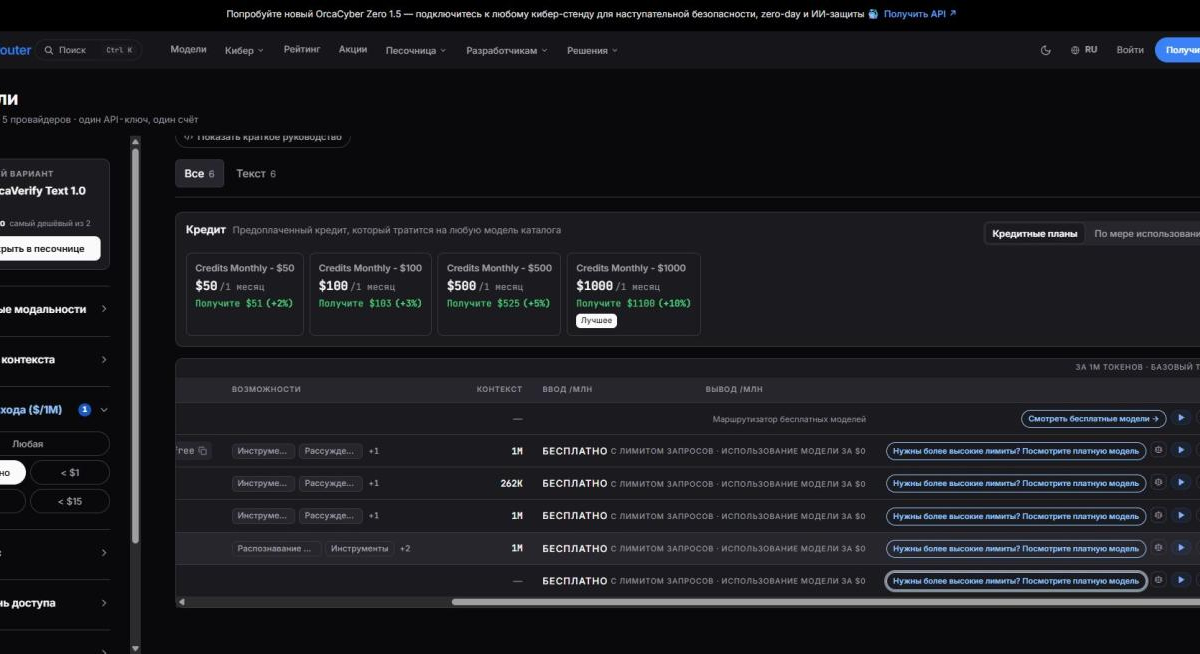Click the table's horizontal scroll left arrow
The image size is (1200, 654).
click(181, 602)
